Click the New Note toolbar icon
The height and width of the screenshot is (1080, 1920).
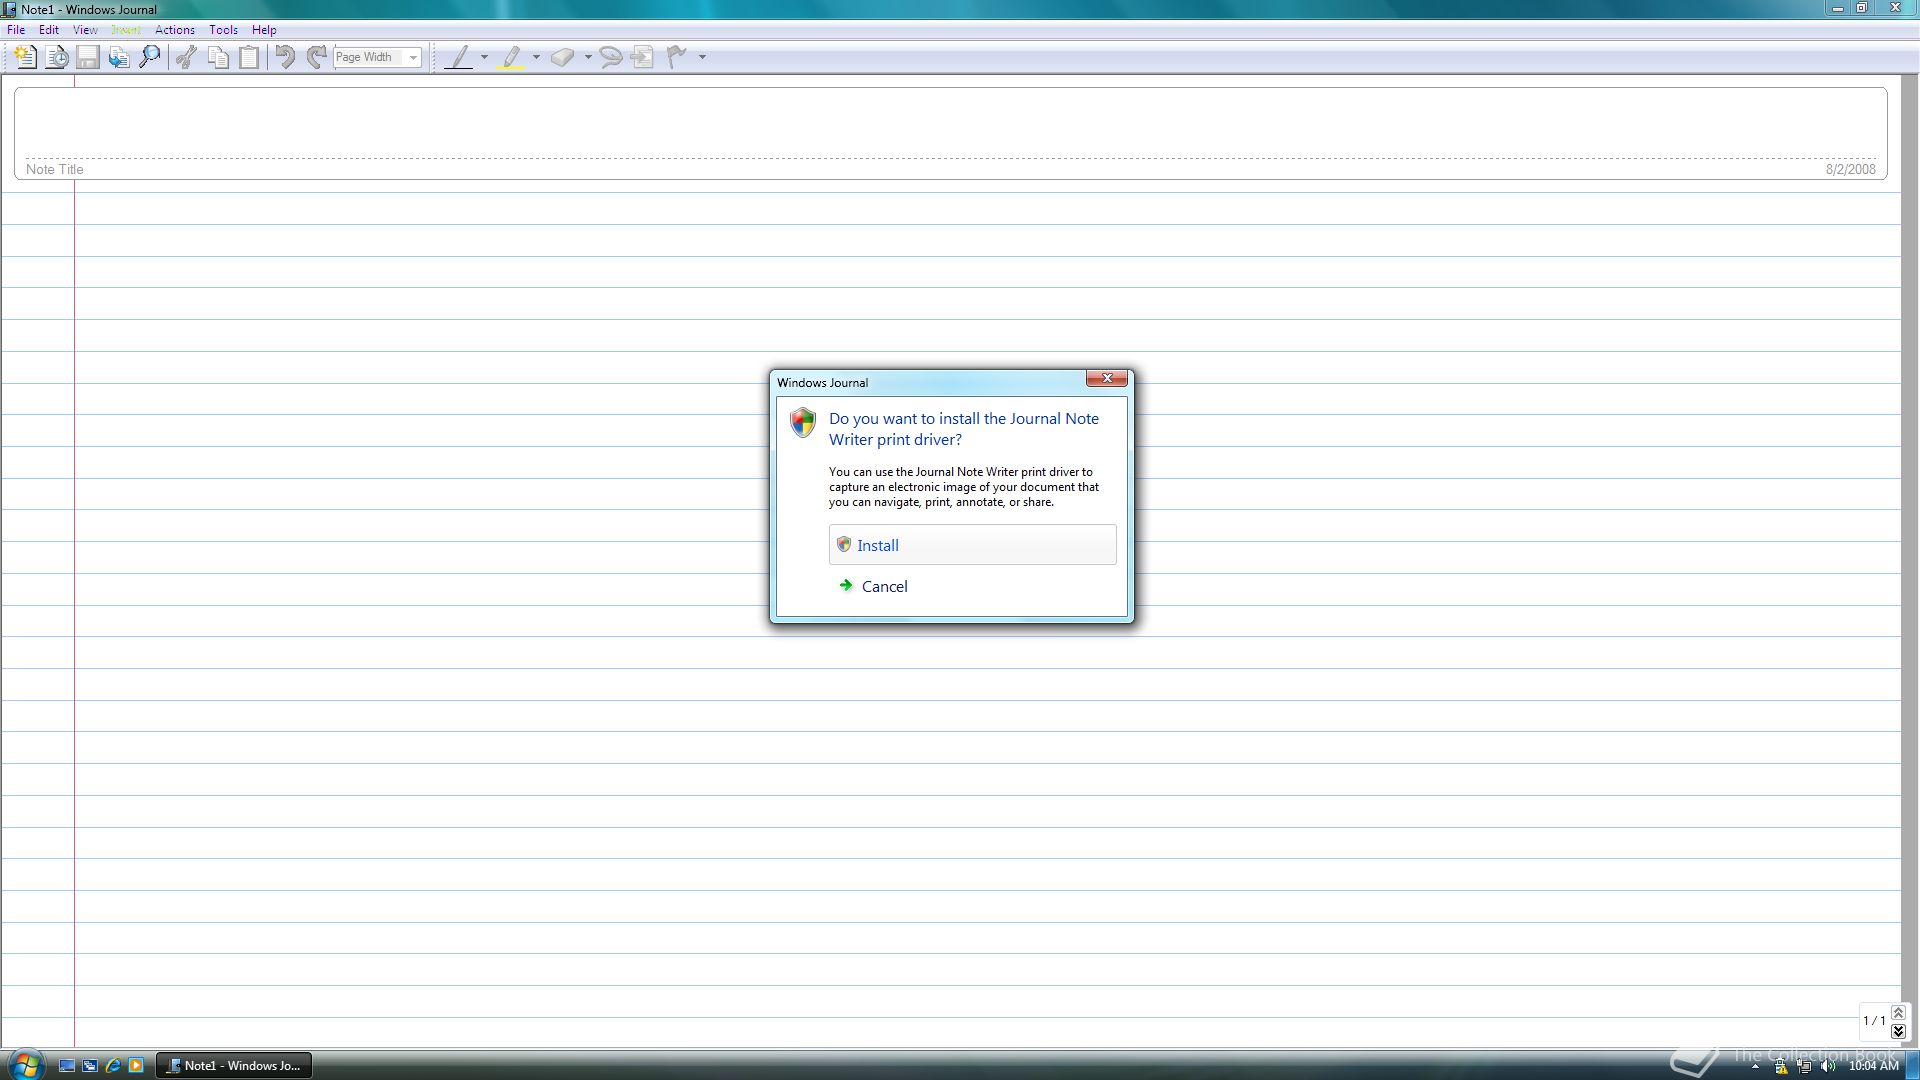(26, 57)
